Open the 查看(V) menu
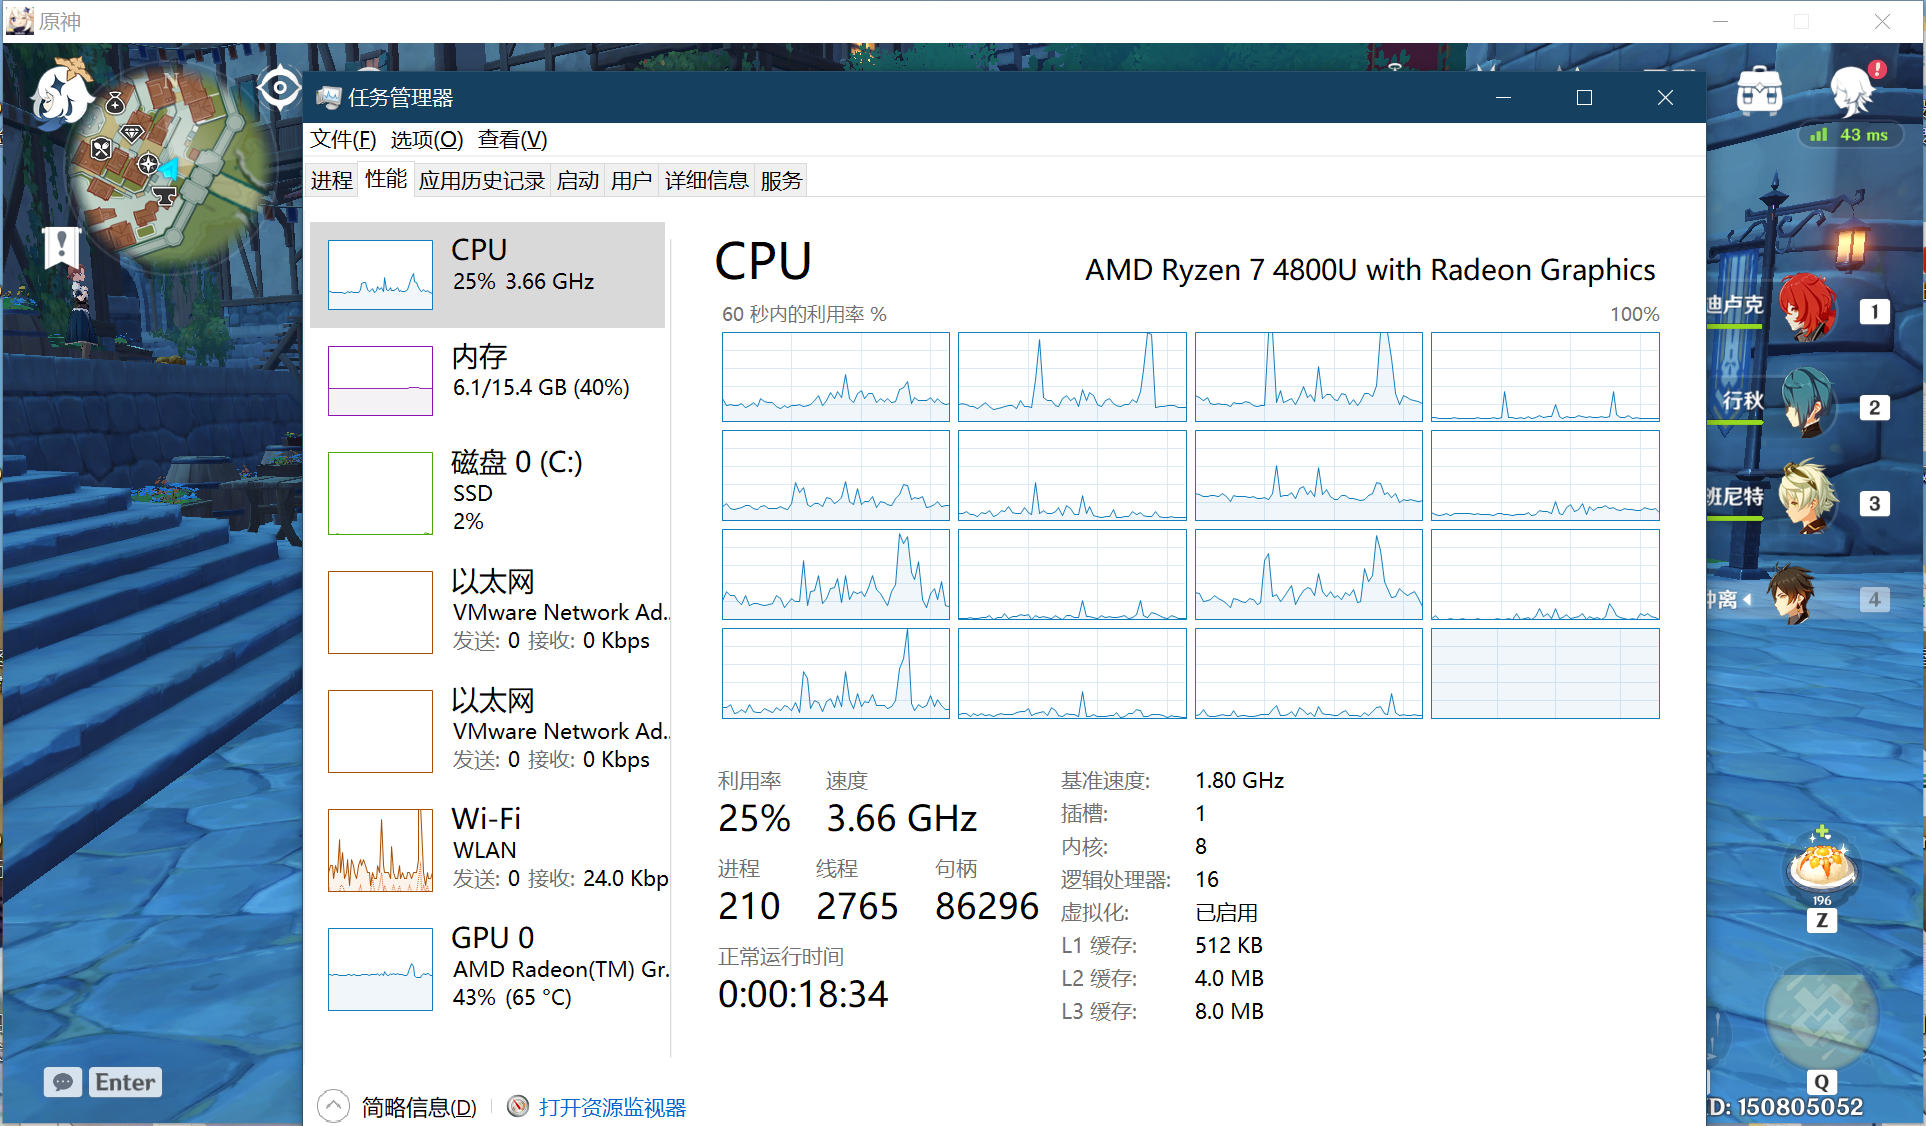This screenshot has height=1126, width=1926. (x=513, y=139)
